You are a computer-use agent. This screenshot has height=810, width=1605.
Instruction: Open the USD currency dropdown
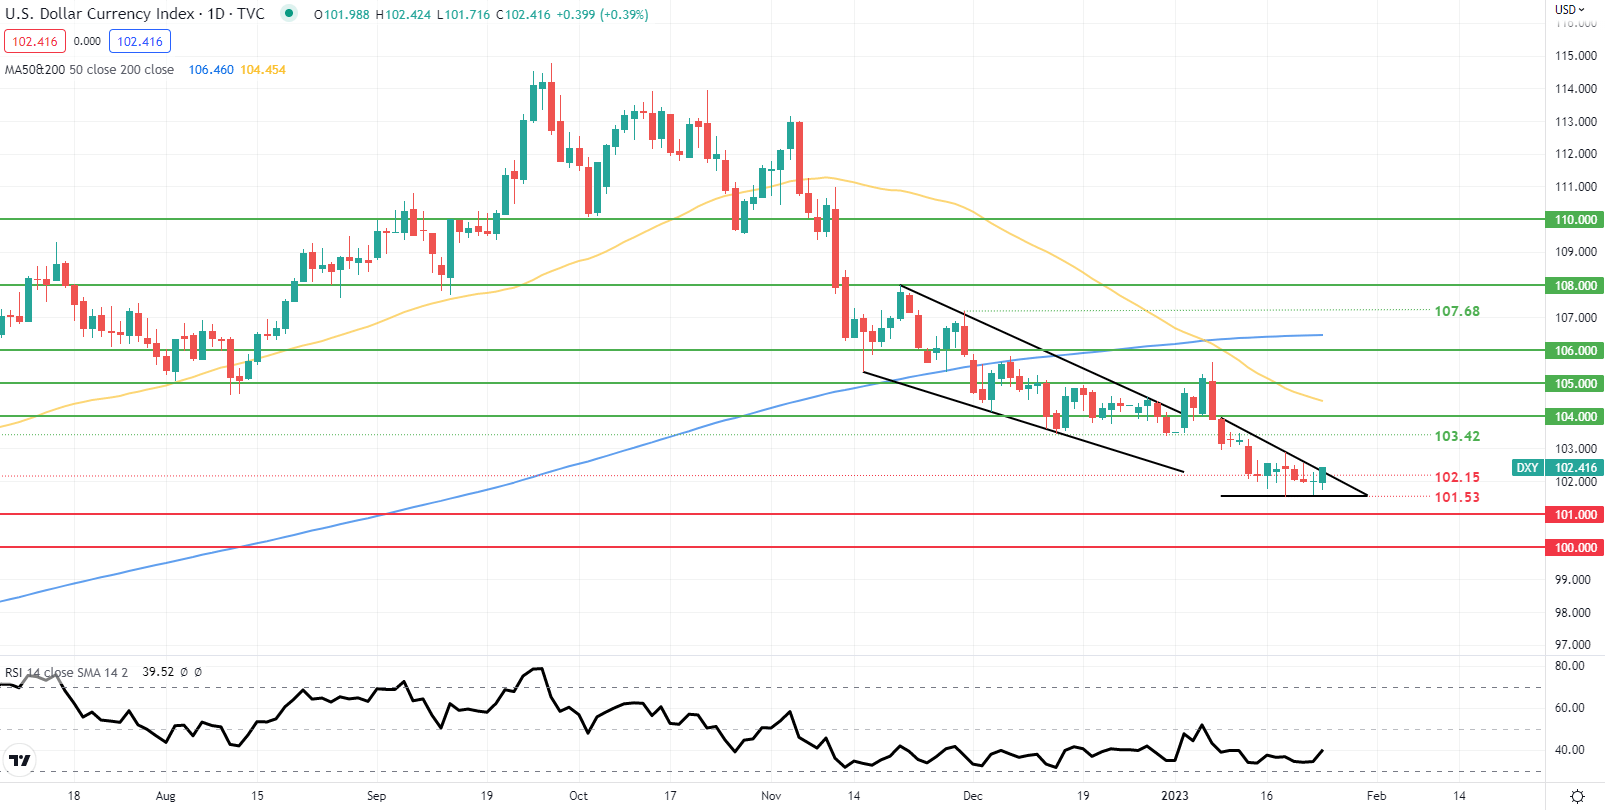click(1570, 9)
